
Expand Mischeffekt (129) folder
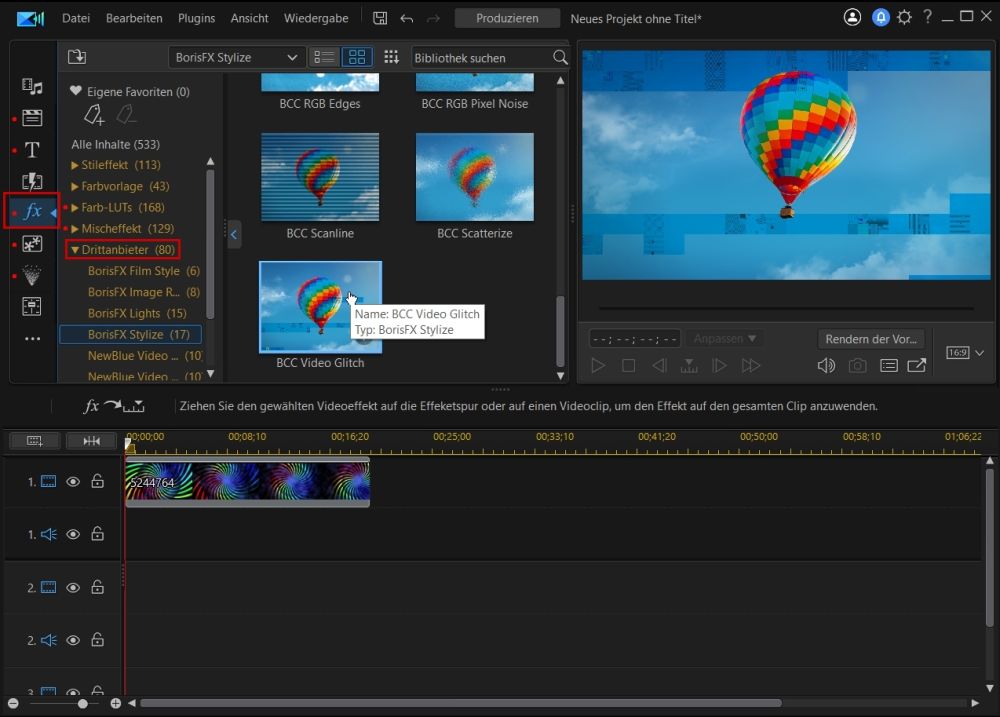75,228
